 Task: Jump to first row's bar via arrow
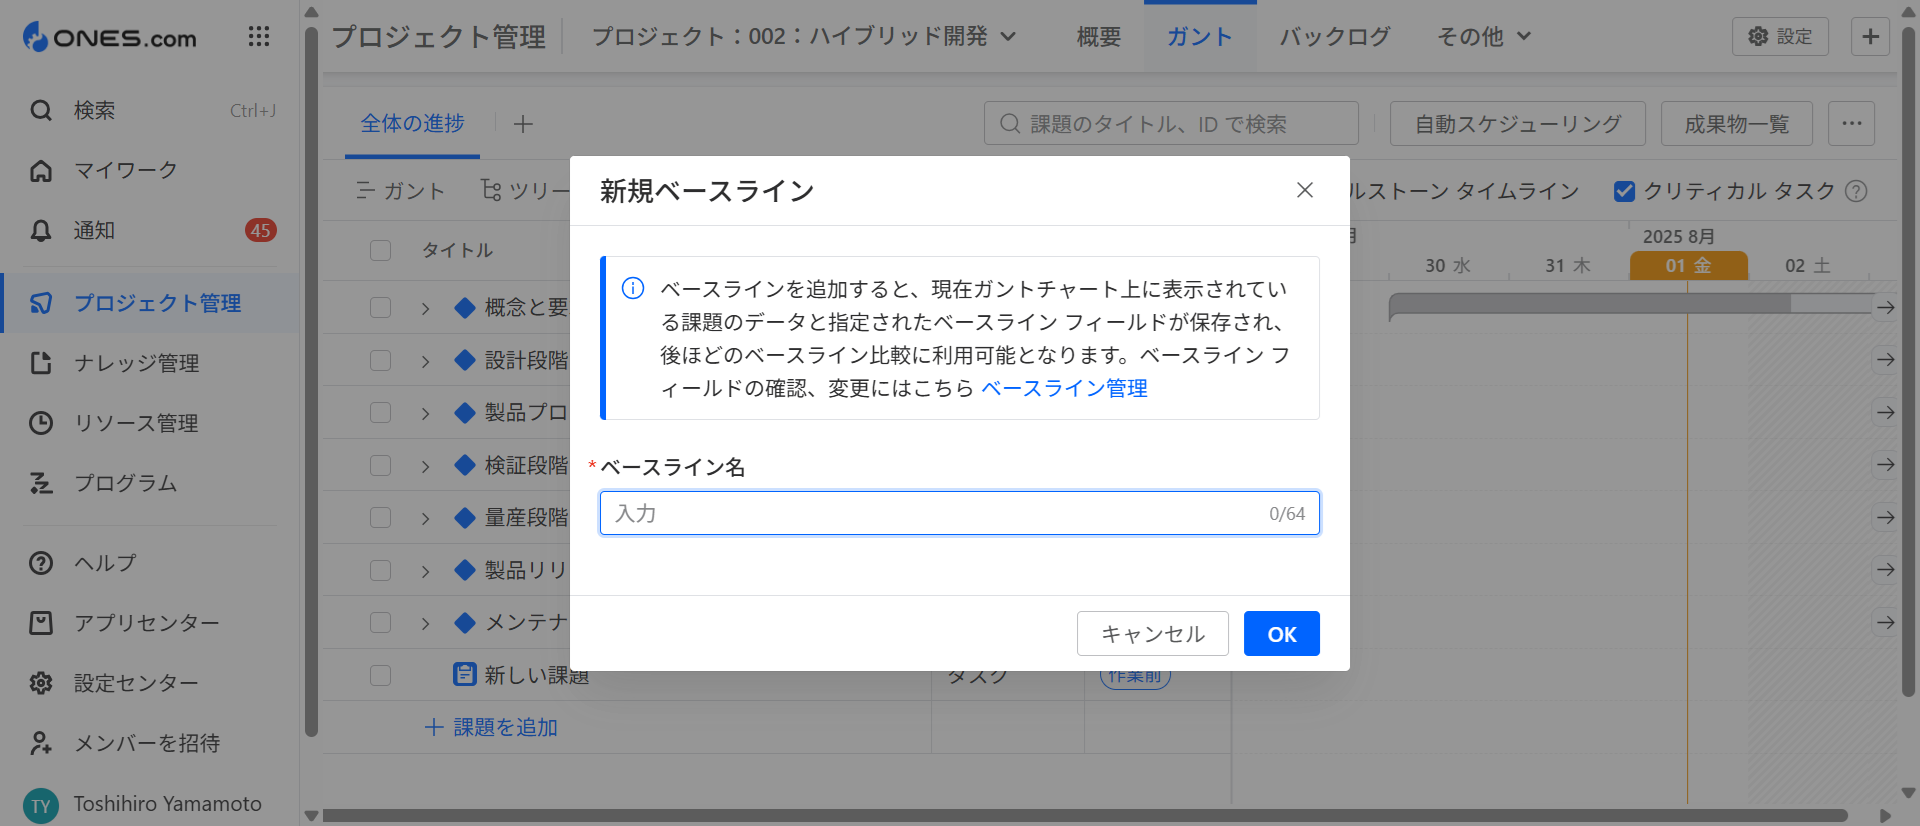point(1885,307)
